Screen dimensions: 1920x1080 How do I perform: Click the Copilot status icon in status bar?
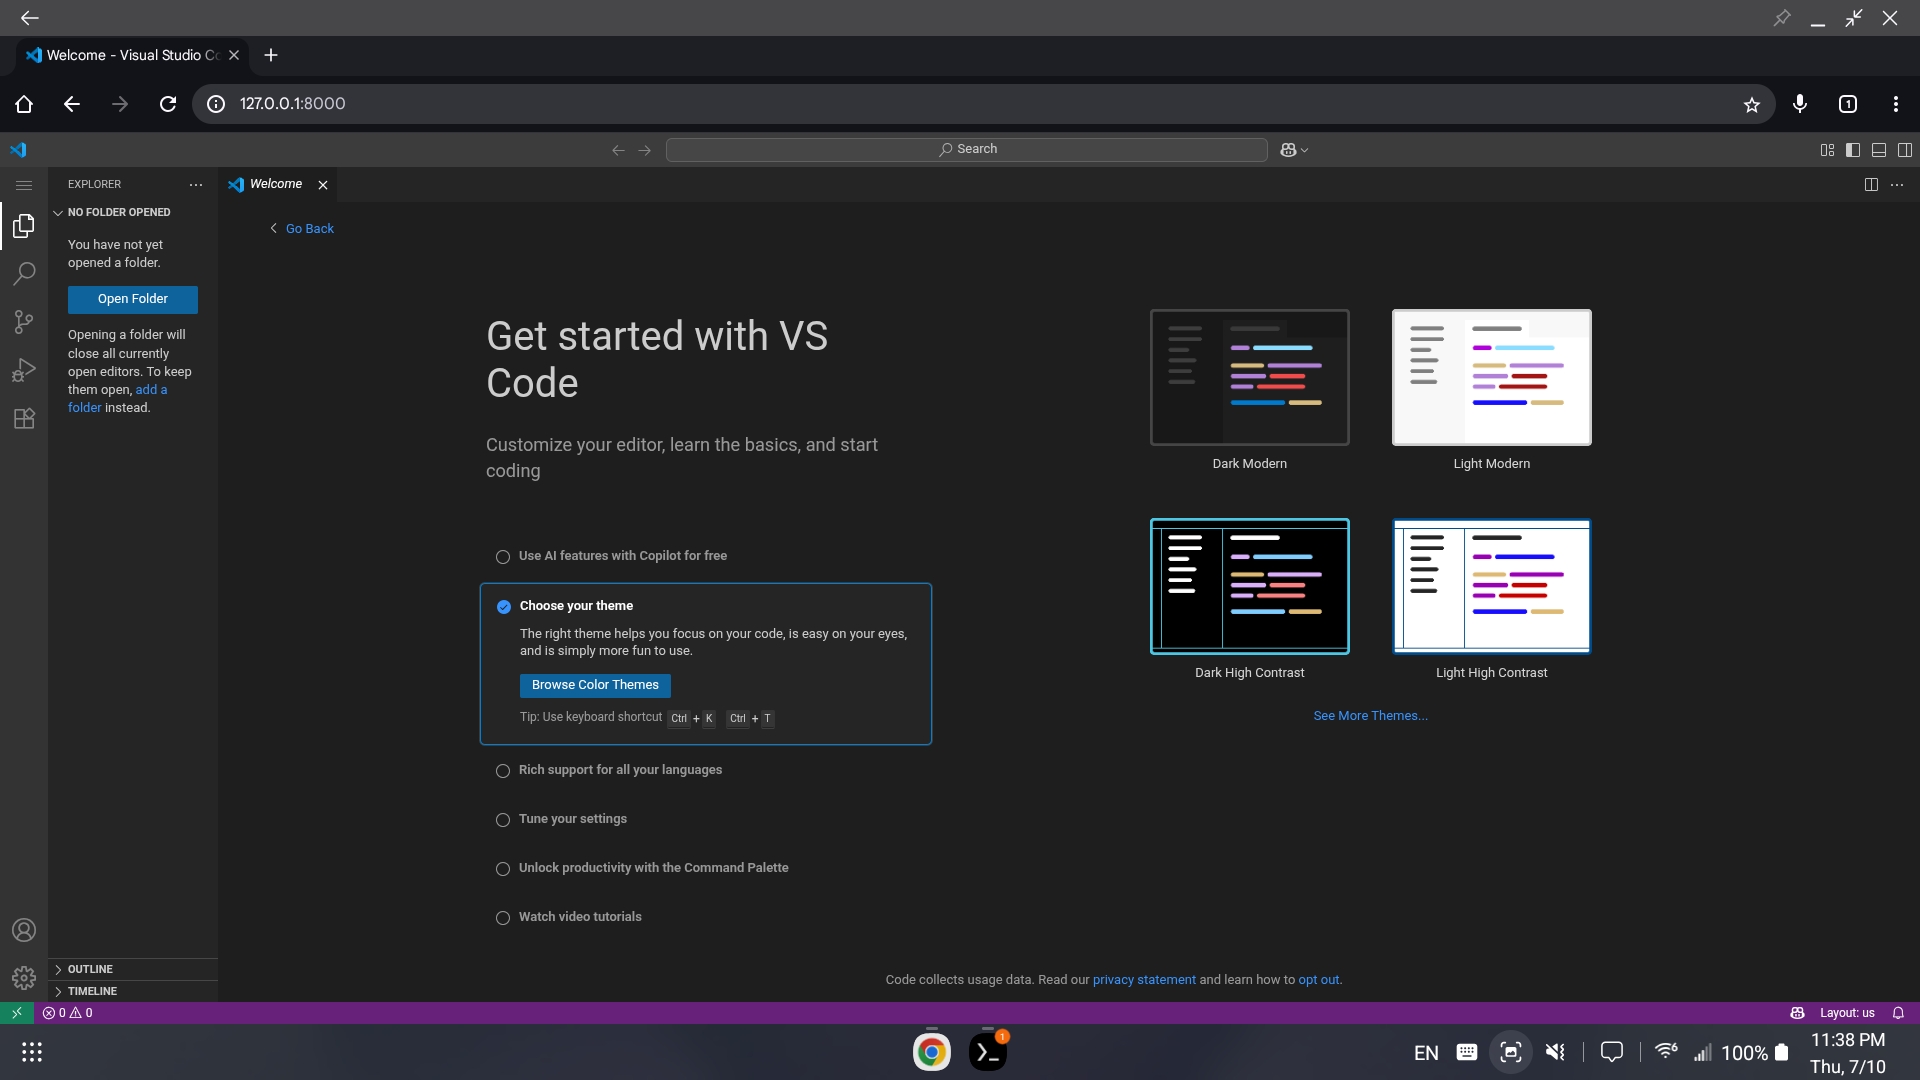click(1797, 1012)
